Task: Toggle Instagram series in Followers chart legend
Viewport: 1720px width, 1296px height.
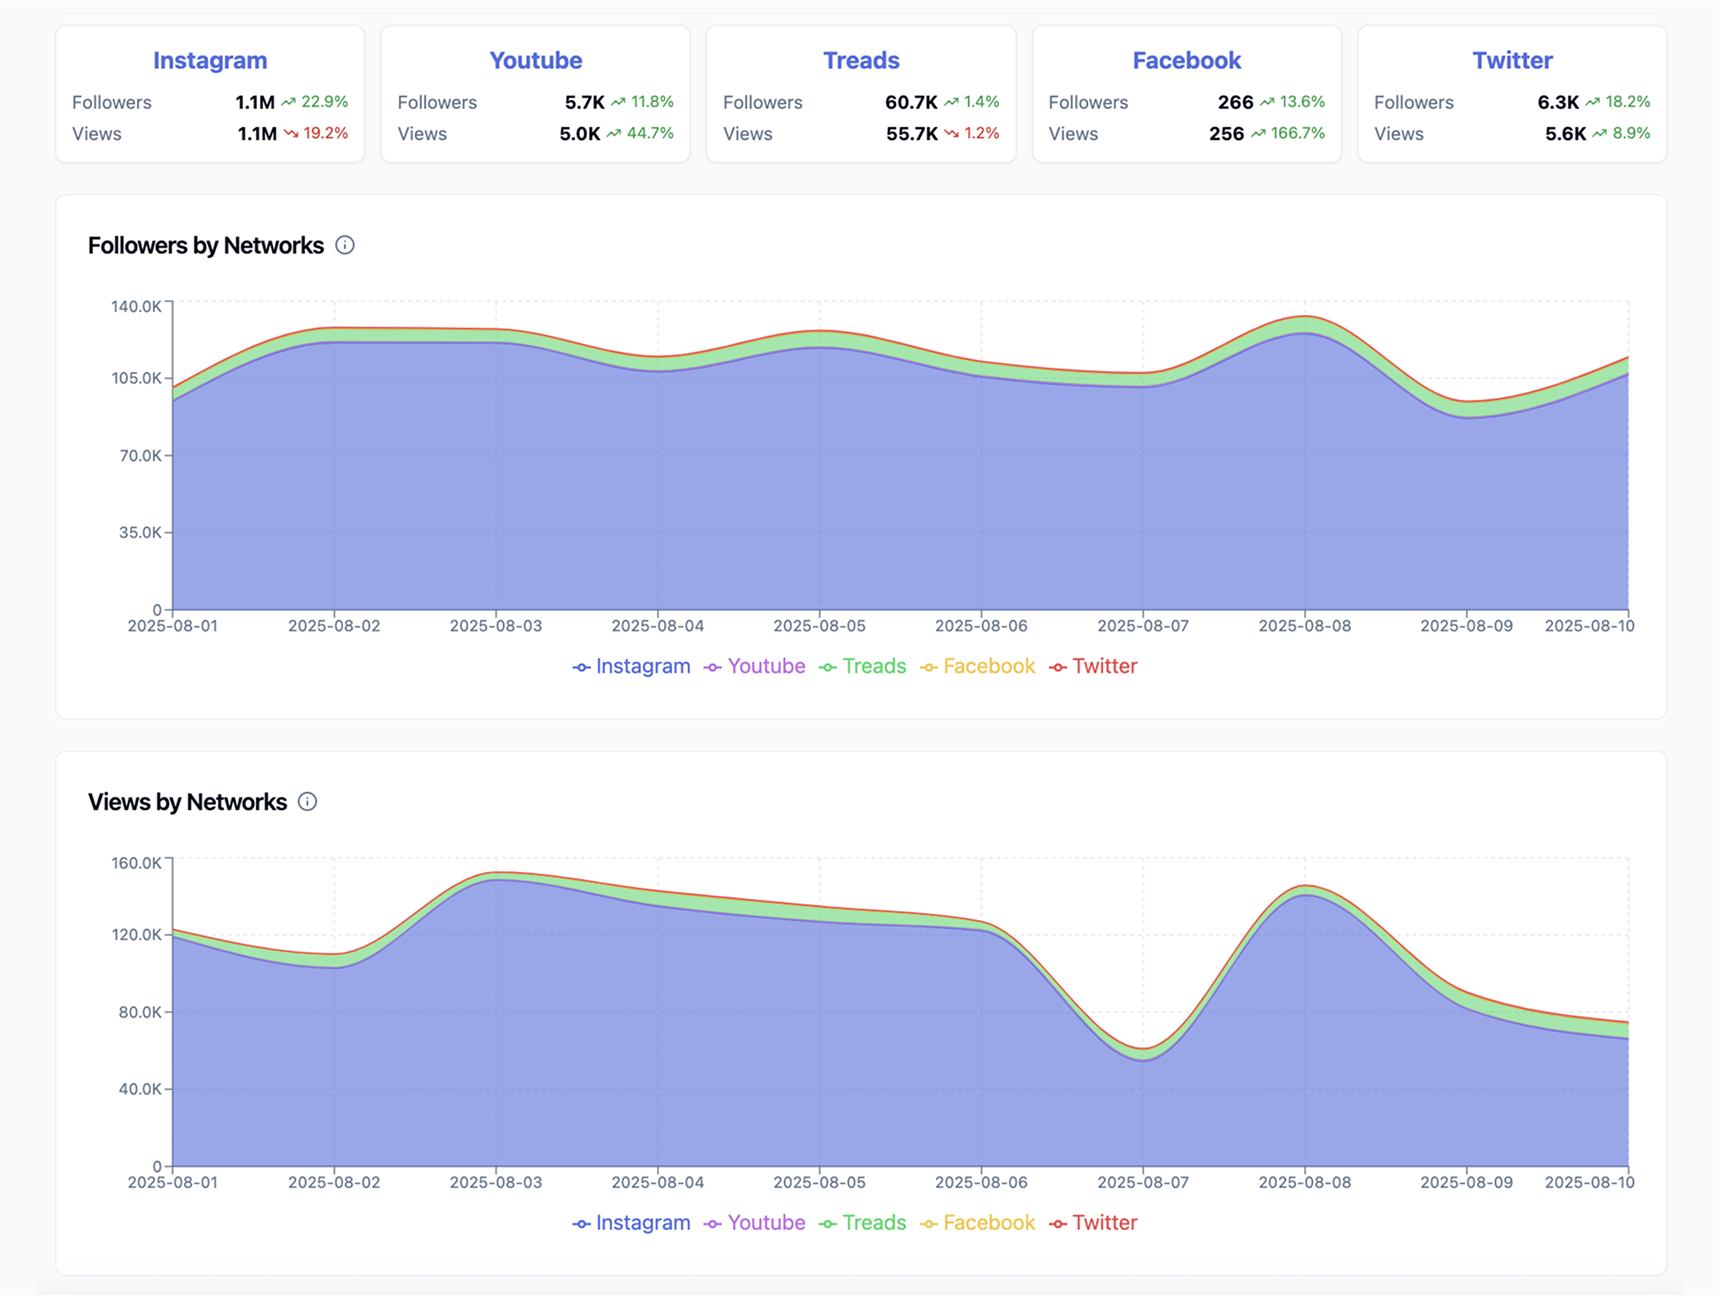Action: pos(631,666)
